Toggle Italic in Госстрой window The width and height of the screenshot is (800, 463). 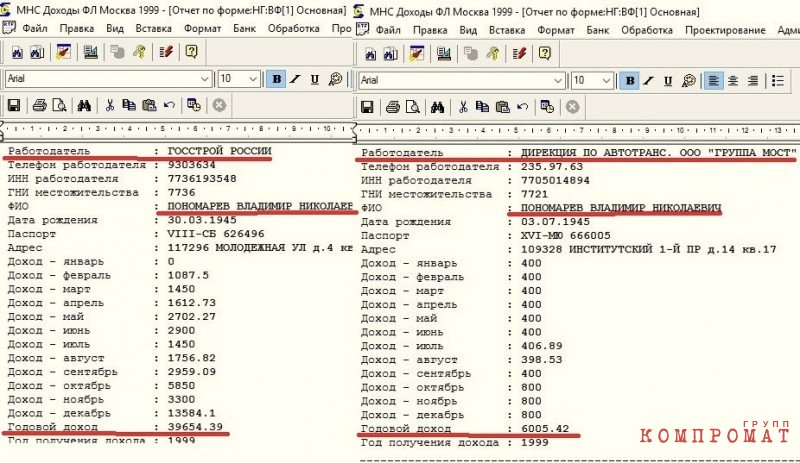295,79
